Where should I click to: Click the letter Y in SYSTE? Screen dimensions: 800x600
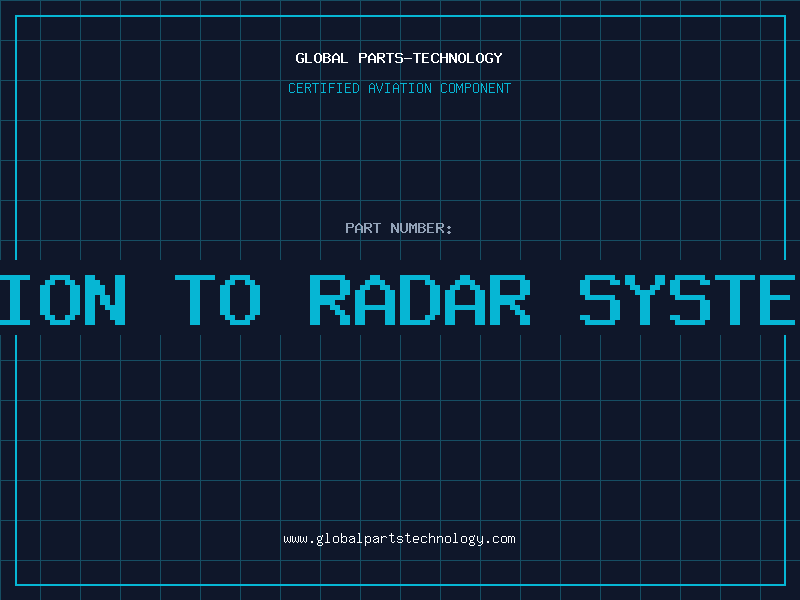click(x=645, y=300)
